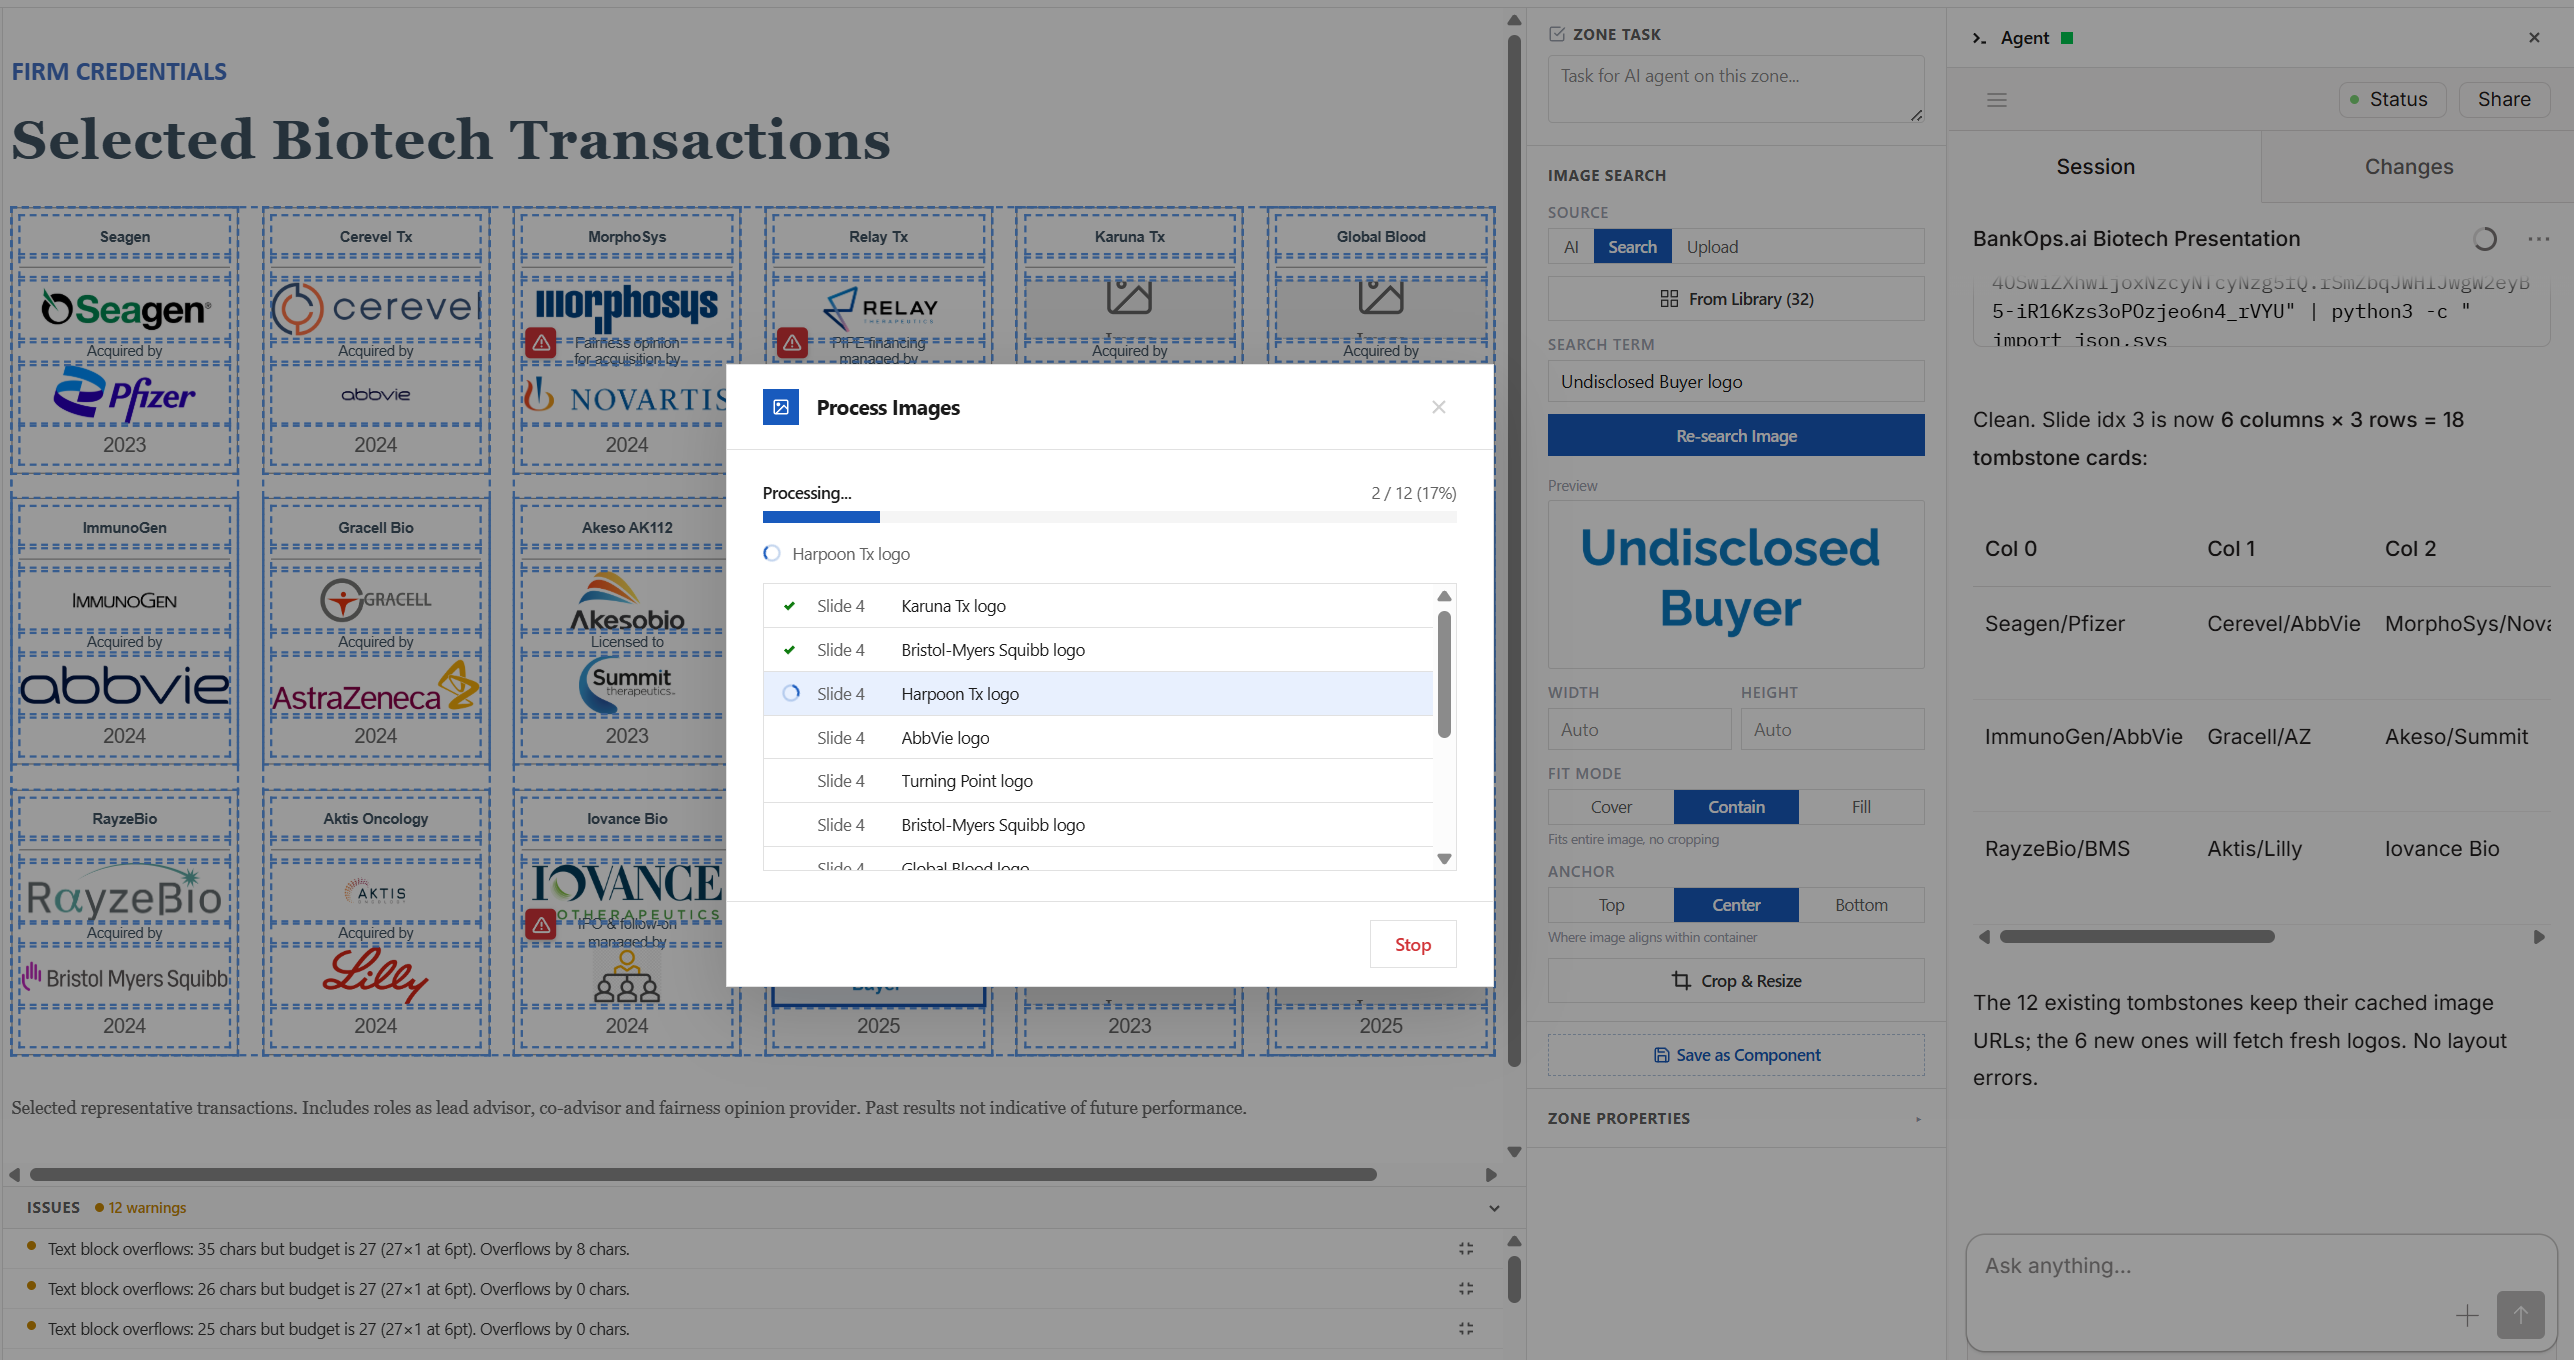Screen dimensions: 2574x1360
Task: Click the processing progress bar
Action: 1109,517
